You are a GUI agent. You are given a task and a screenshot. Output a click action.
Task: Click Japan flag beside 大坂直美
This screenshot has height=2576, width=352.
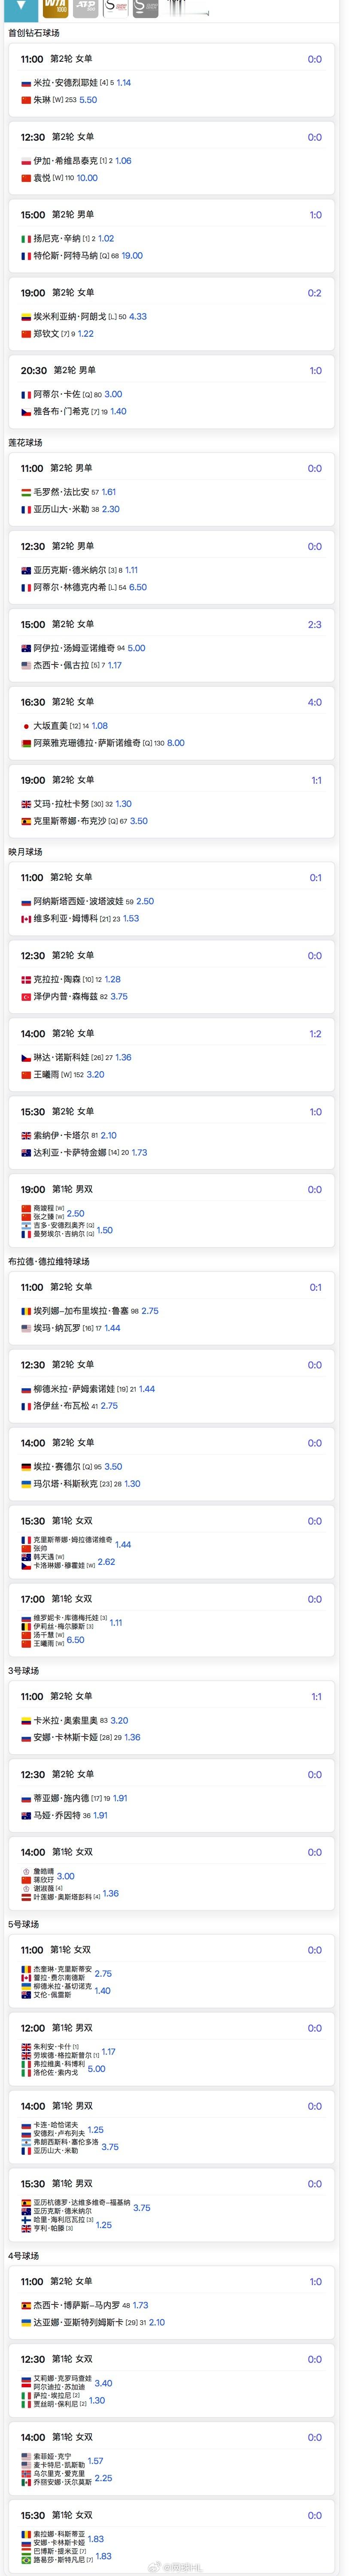pos(26,726)
